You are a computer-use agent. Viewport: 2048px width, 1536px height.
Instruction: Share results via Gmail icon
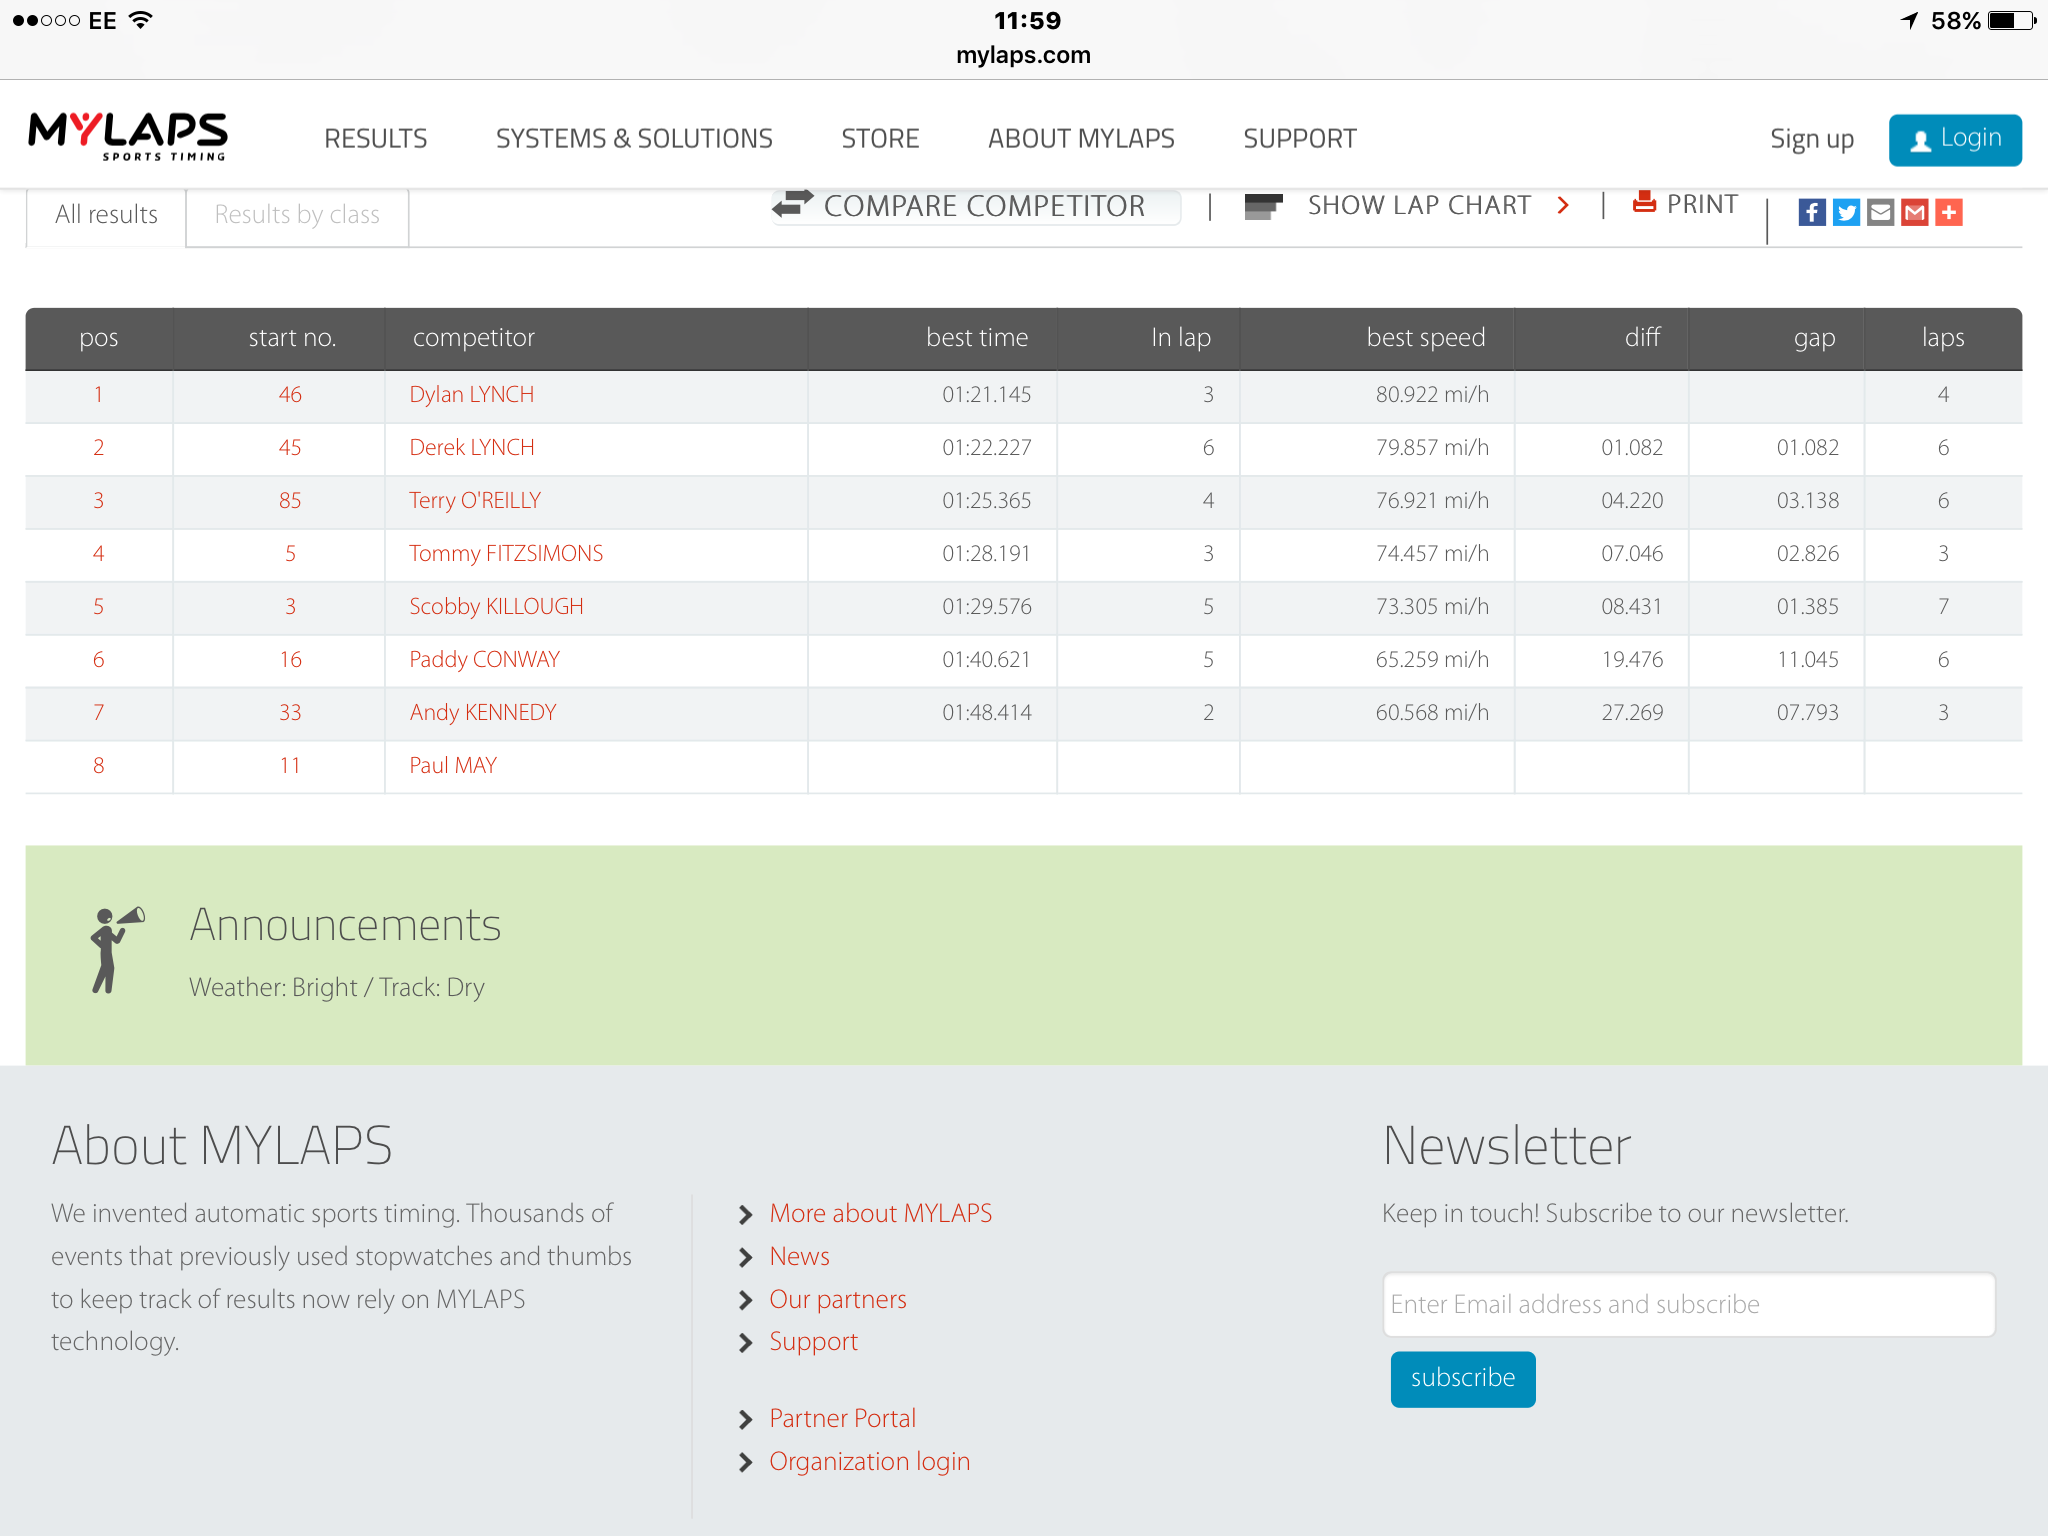(x=1914, y=212)
